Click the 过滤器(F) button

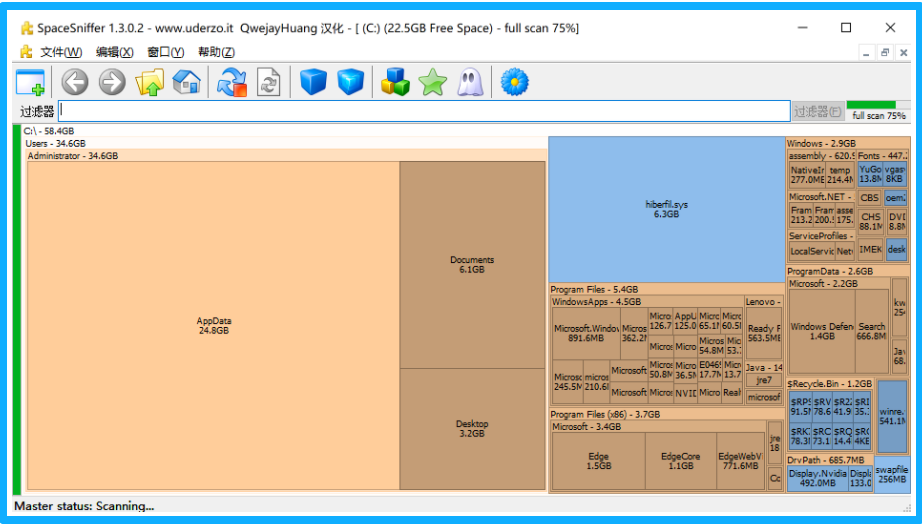click(817, 111)
